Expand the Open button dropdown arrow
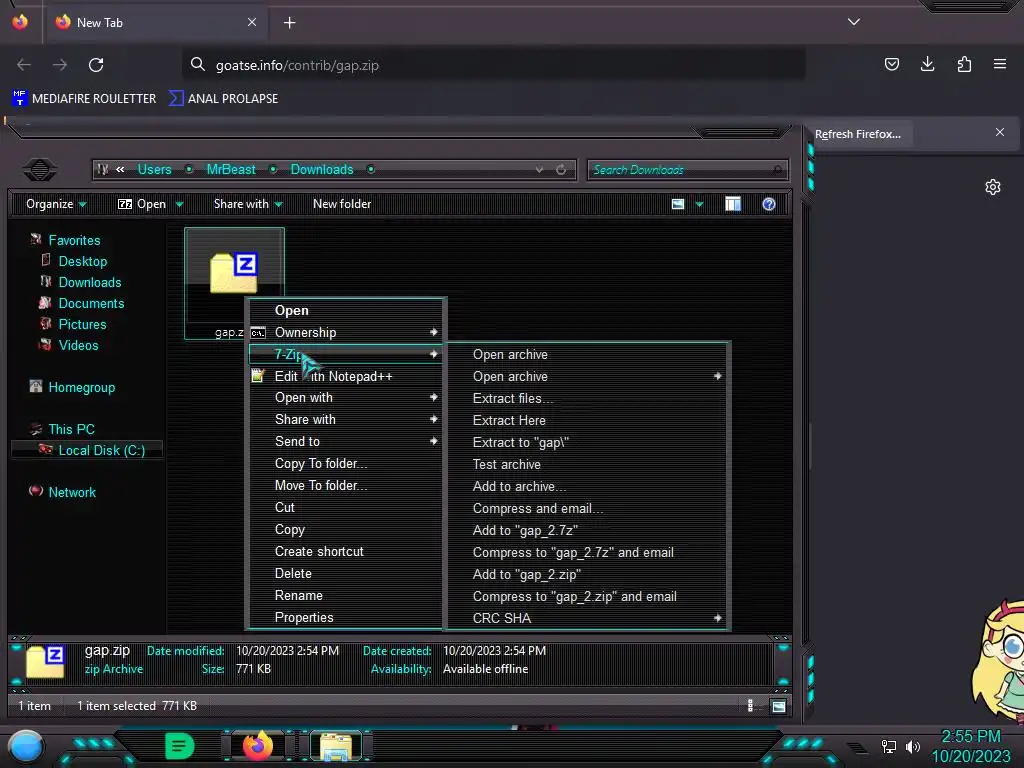 tap(180, 204)
